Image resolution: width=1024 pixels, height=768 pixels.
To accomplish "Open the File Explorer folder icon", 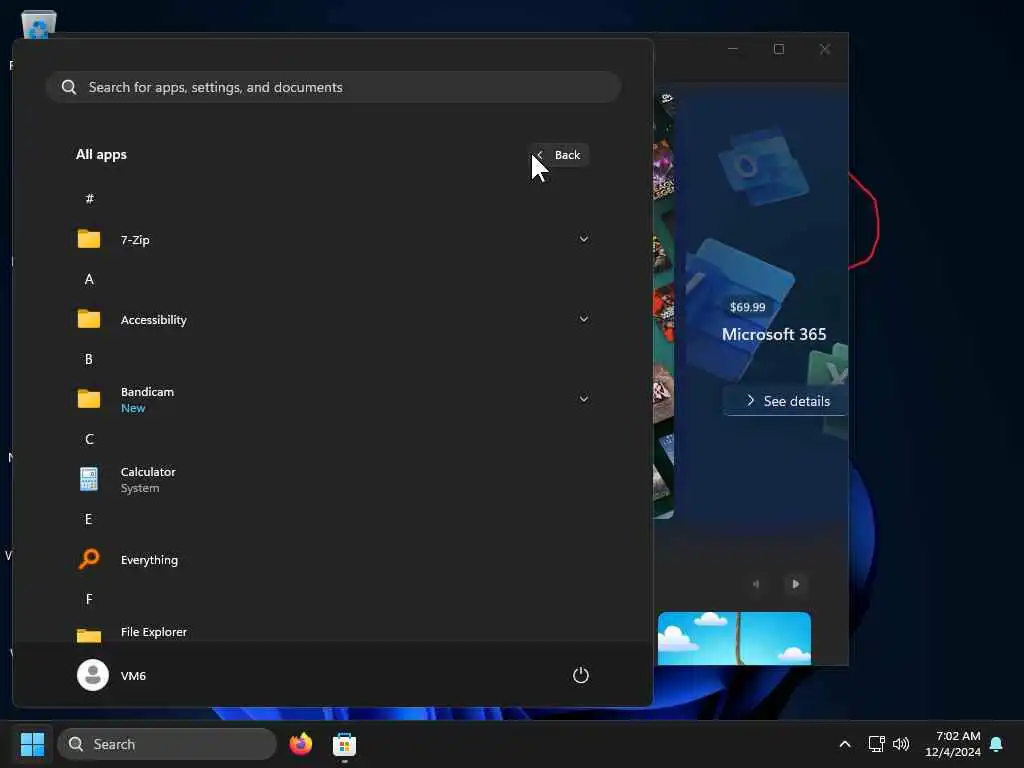I will pos(89,634).
